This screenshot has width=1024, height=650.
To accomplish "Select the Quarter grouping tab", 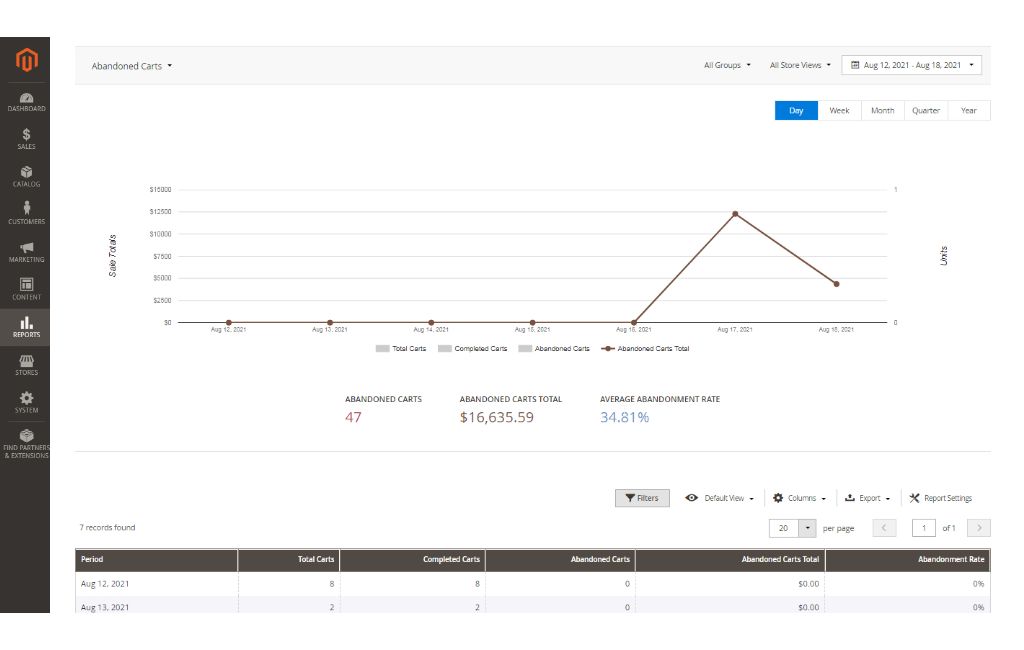I will pyautogui.click(x=925, y=110).
